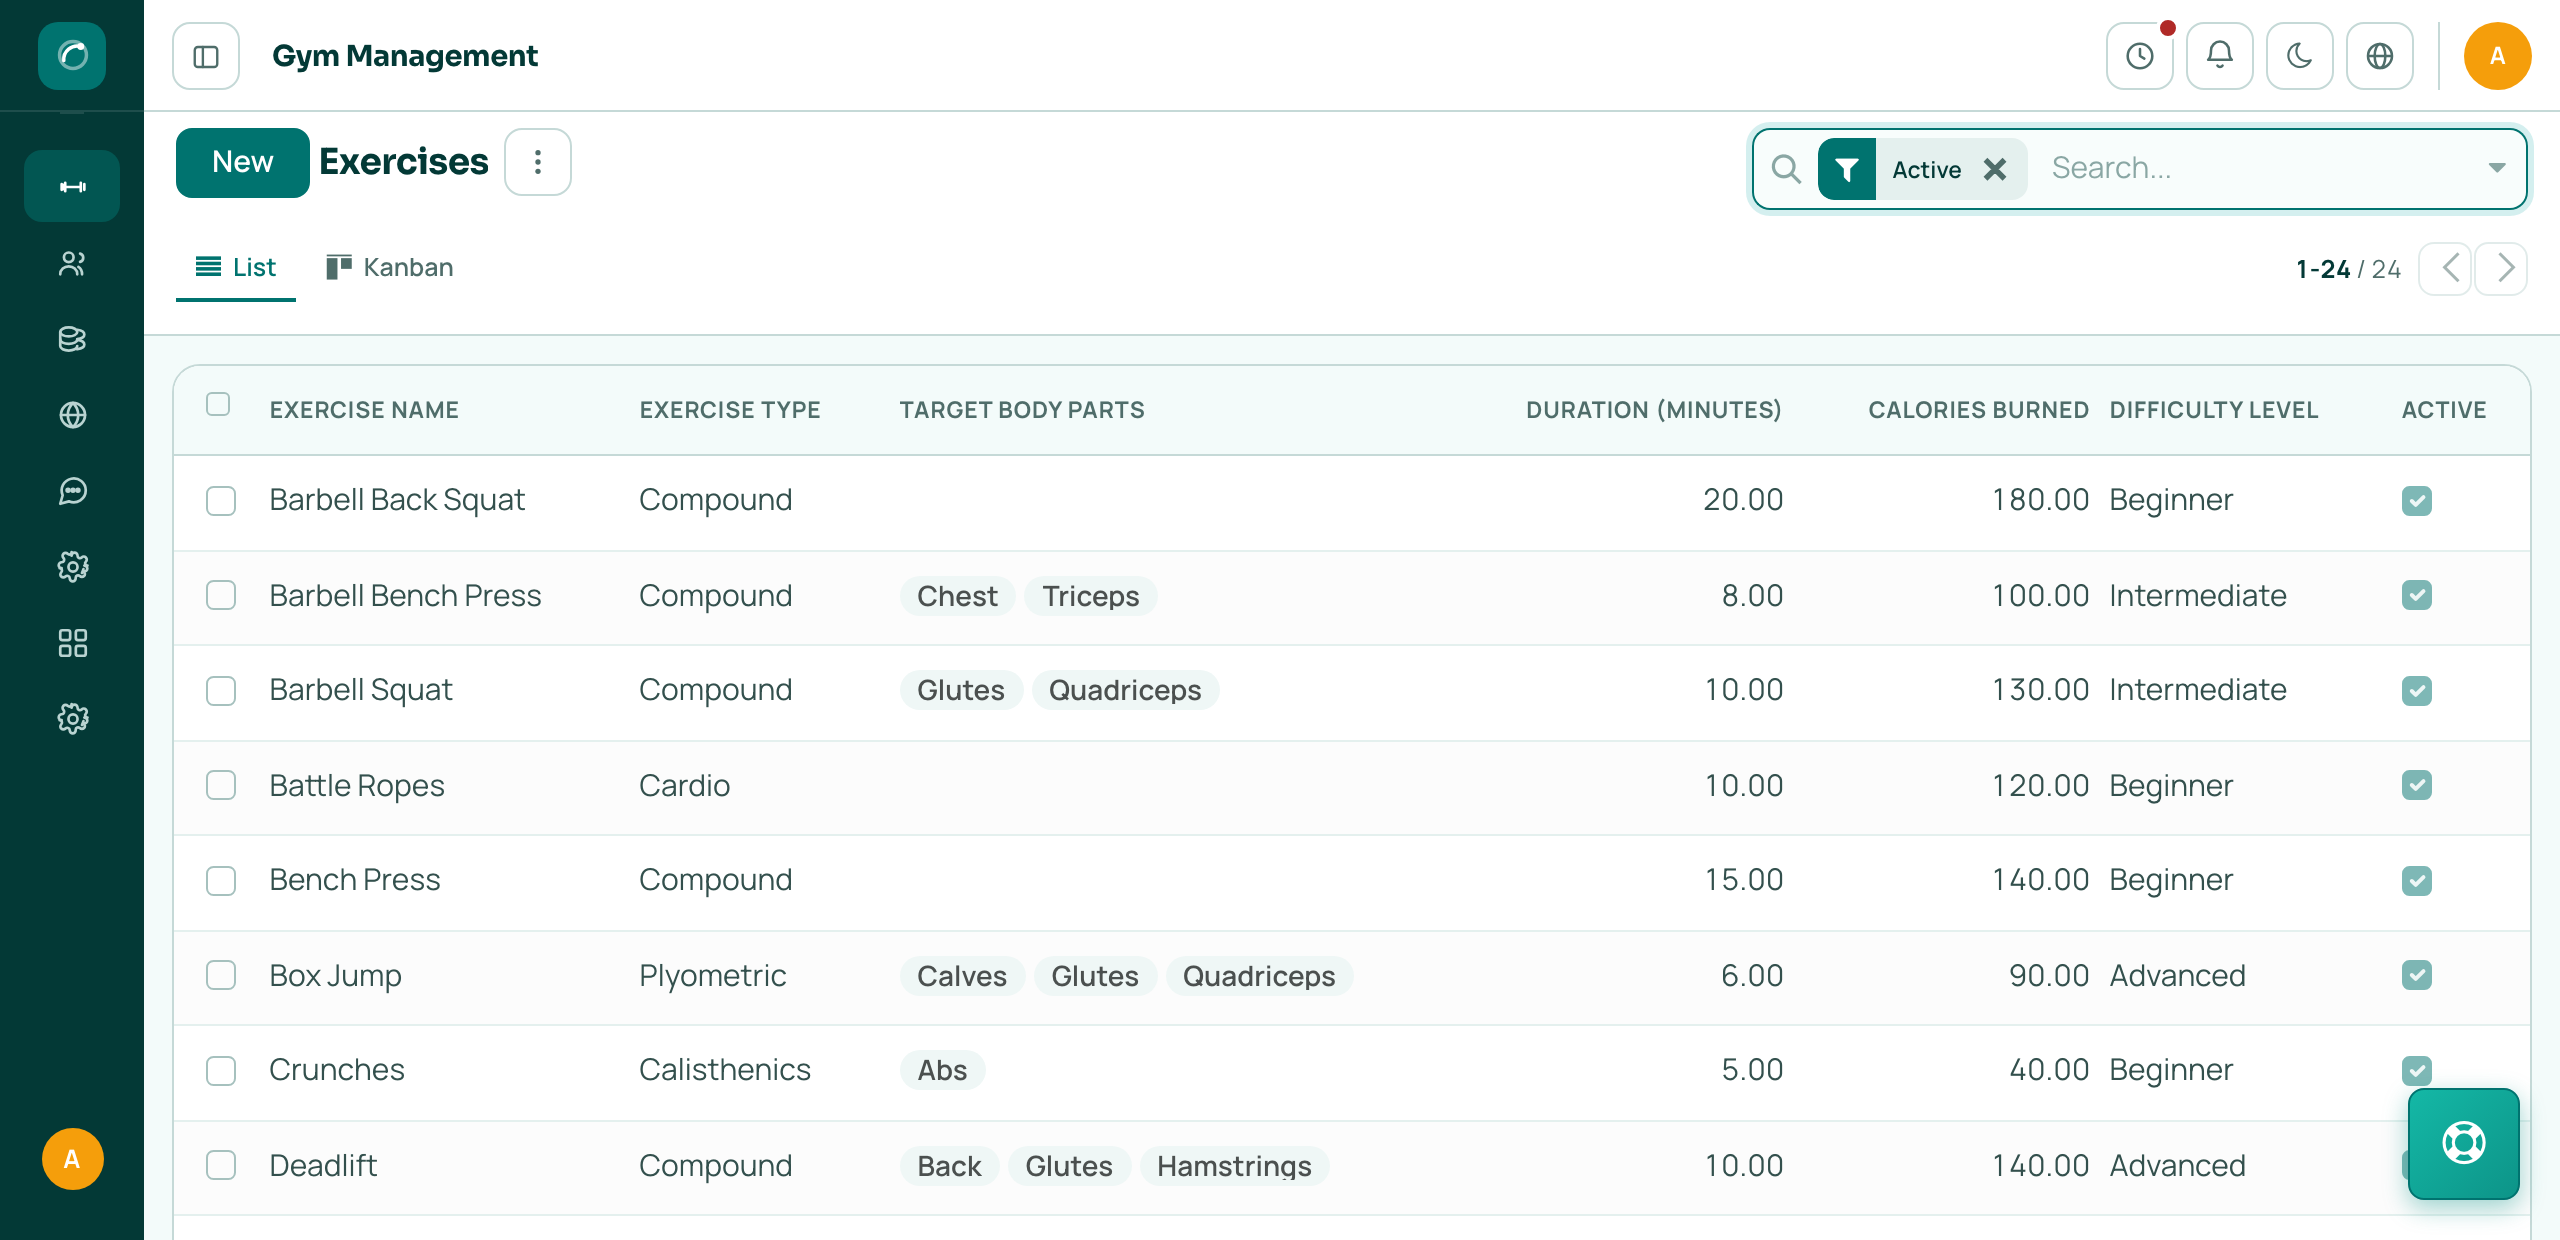
Task: Click the 1-24 / 24 pager counter
Action: pos(2348,269)
